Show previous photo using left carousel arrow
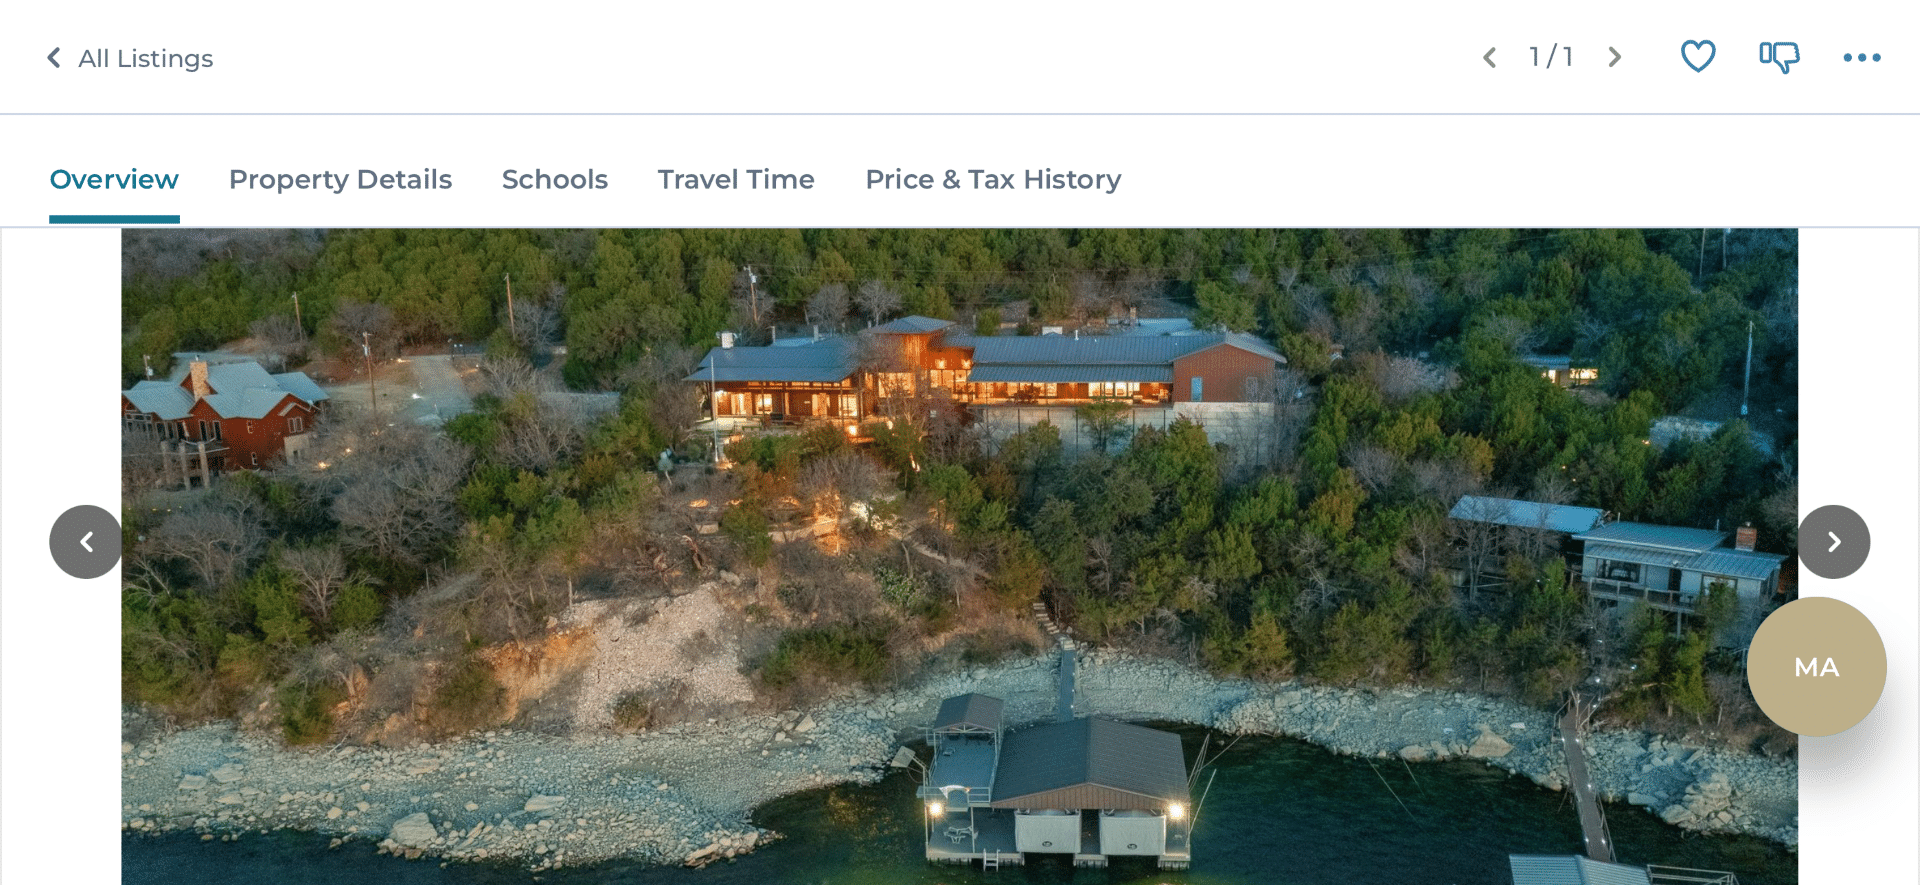Image resolution: width=1920 pixels, height=885 pixels. (x=86, y=542)
